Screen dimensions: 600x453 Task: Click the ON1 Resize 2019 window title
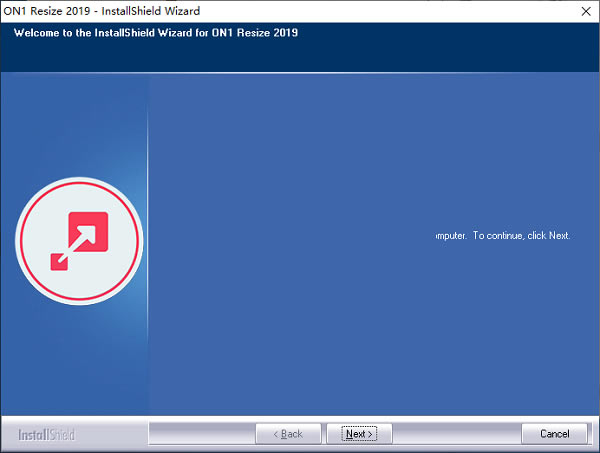pyautogui.click(x=102, y=11)
